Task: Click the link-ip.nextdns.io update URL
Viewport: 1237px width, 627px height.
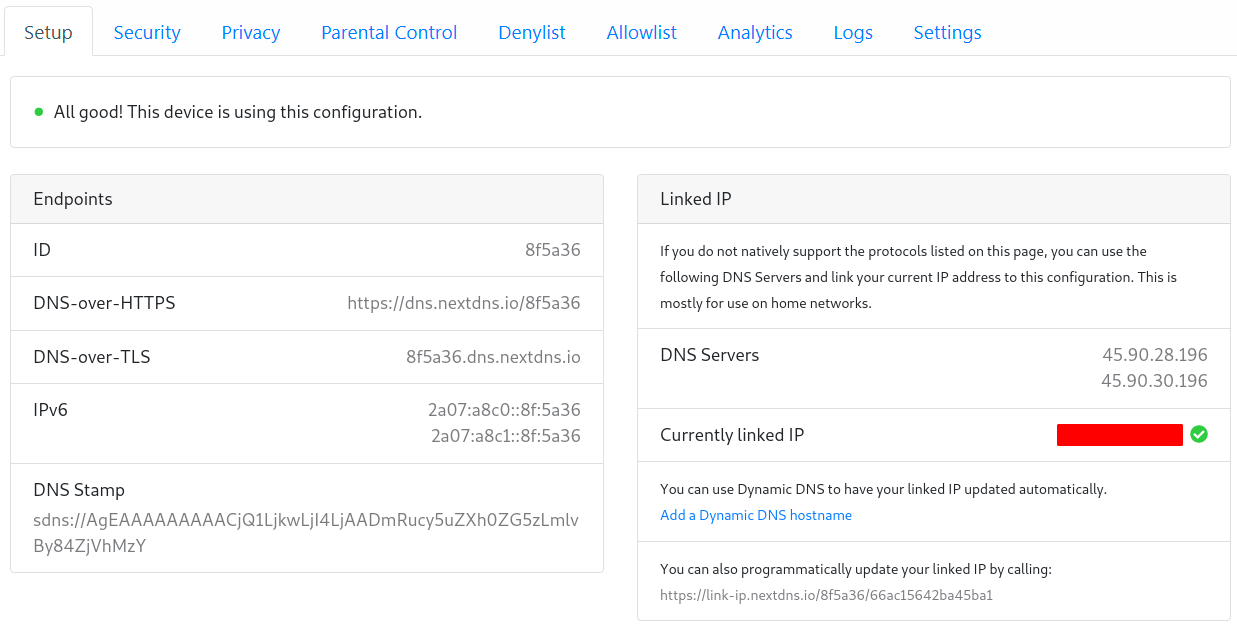Action: tap(826, 595)
